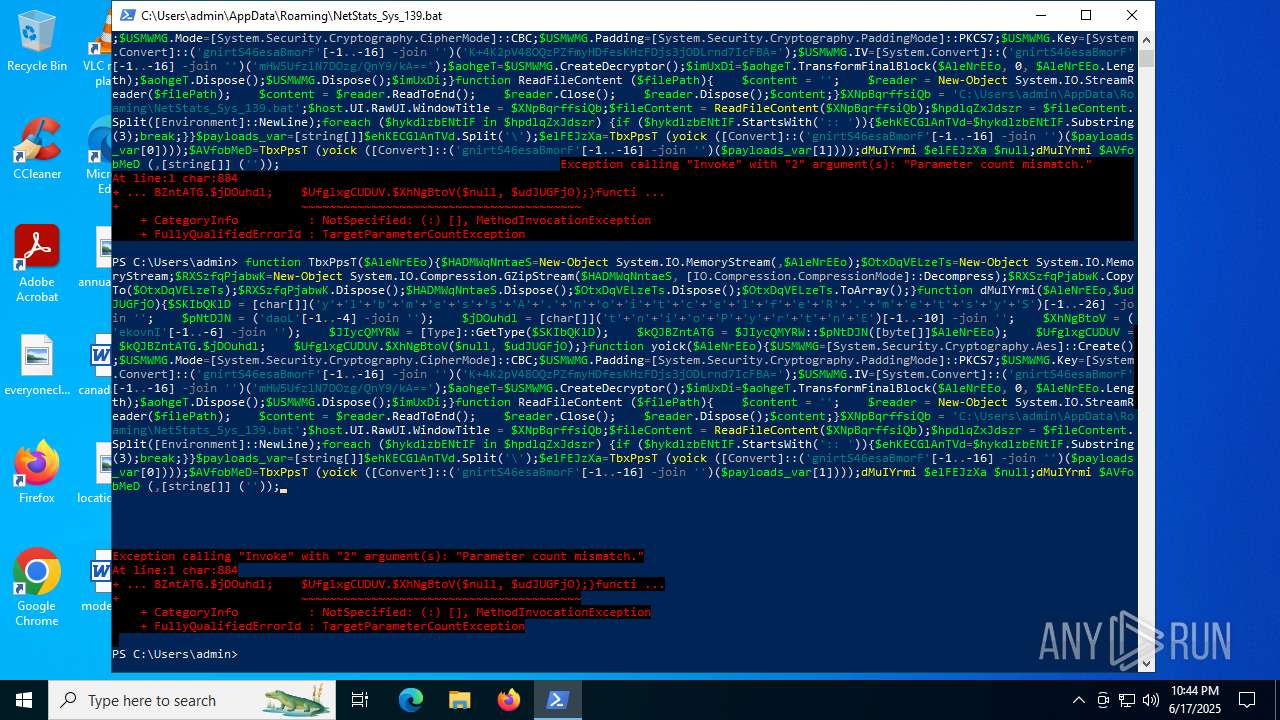Open the Recycle Bin desktop icon
This screenshot has height=720, width=1280.
[x=37, y=40]
